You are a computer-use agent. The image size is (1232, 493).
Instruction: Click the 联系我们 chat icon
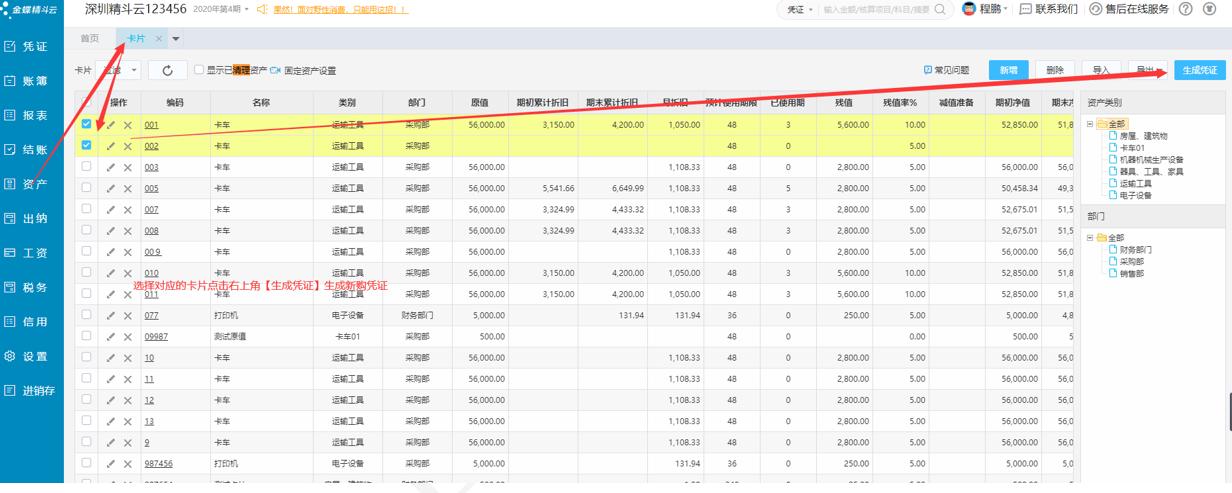pos(1025,9)
